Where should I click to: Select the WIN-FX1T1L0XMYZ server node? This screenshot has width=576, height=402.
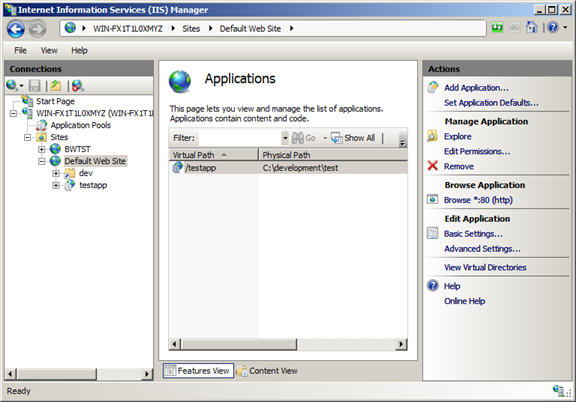tap(94, 113)
